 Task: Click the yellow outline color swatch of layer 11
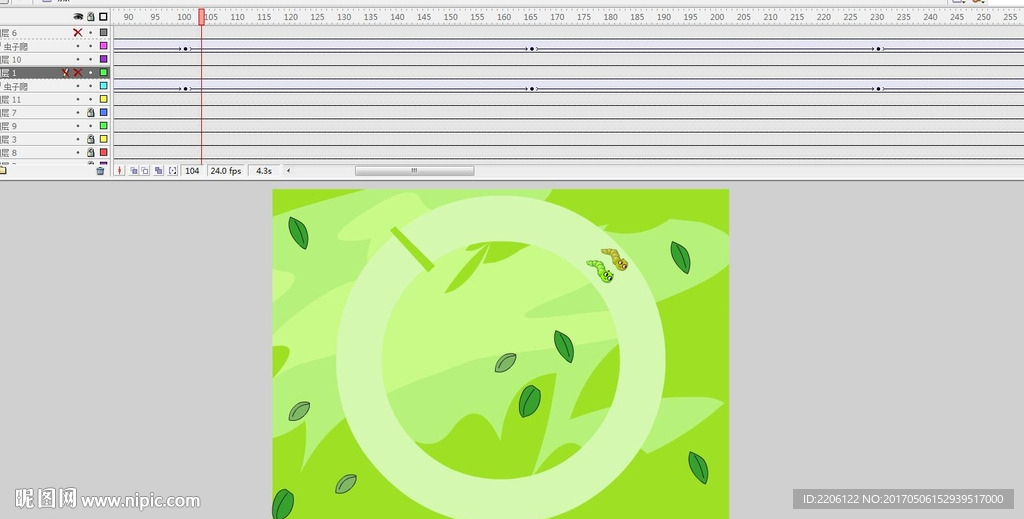point(103,100)
